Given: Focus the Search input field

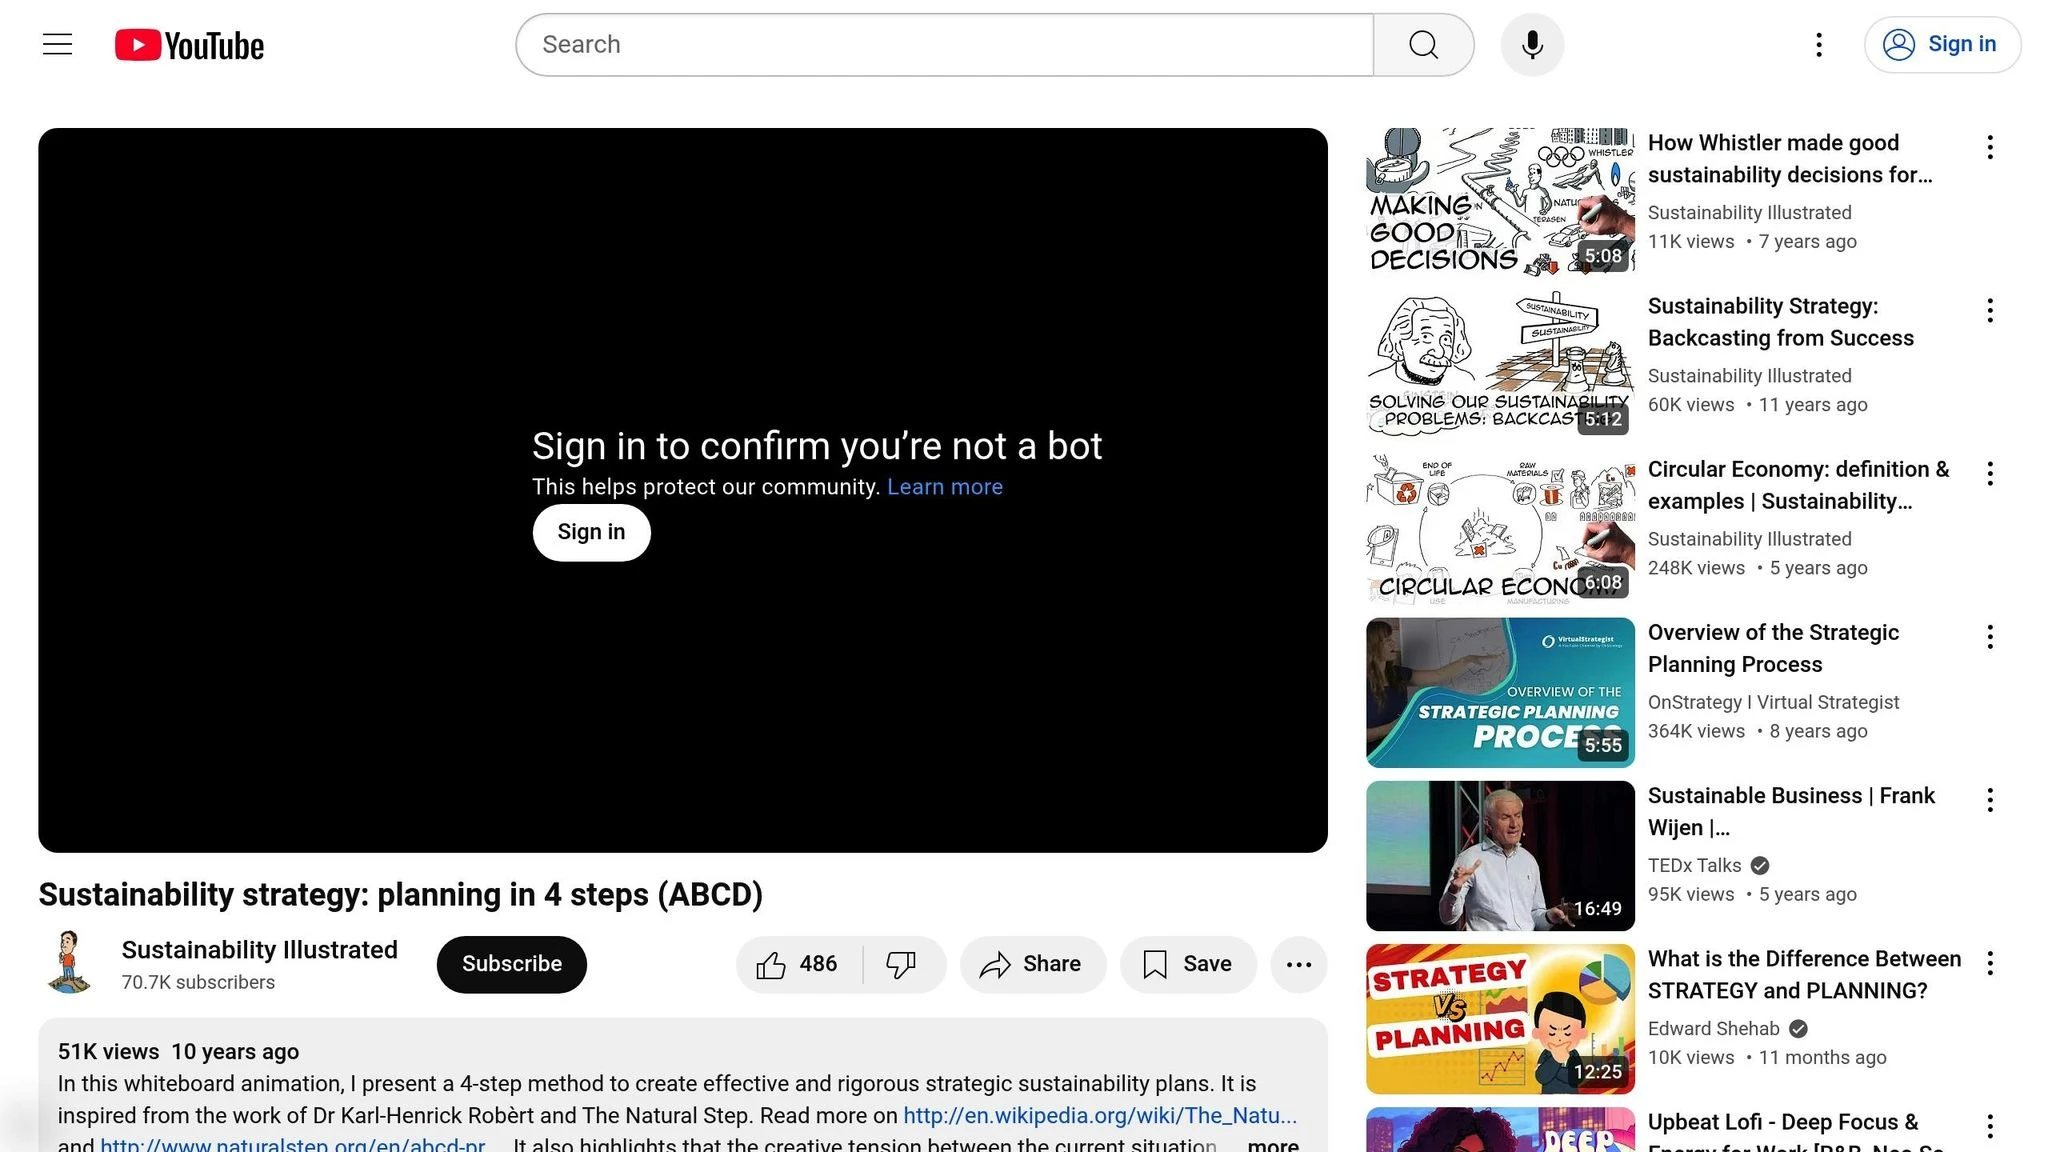Looking at the screenshot, I should (x=945, y=45).
